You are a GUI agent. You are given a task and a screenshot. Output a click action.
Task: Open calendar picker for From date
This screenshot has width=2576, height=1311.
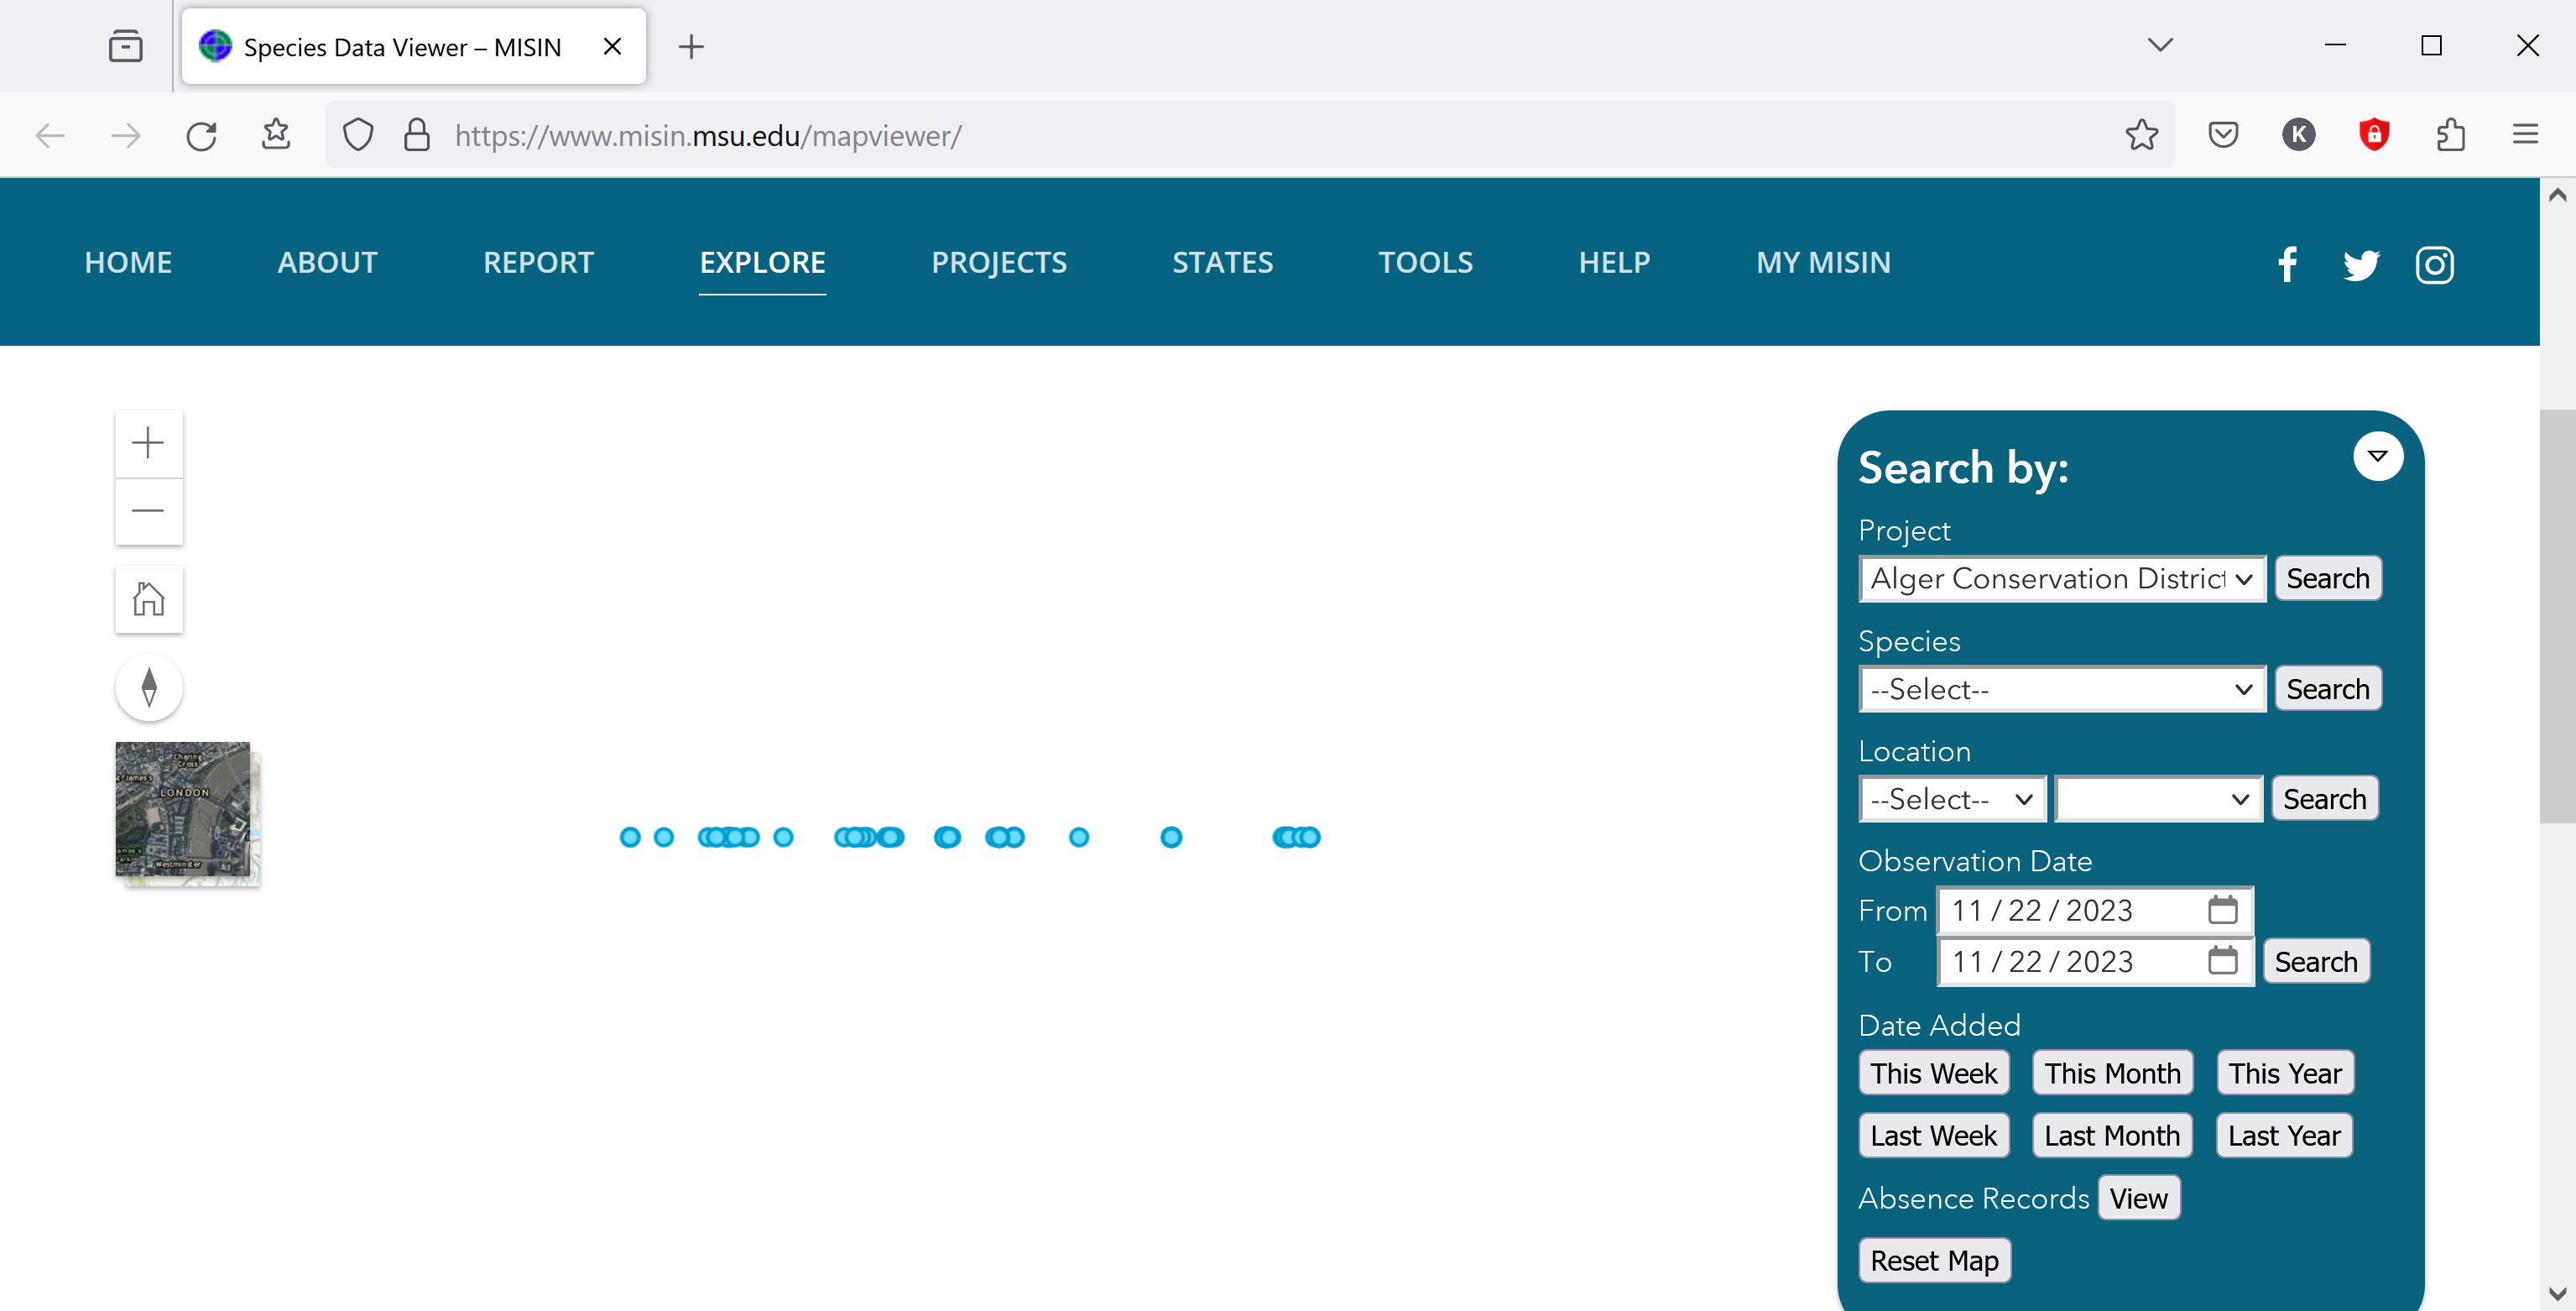click(2222, 909)
